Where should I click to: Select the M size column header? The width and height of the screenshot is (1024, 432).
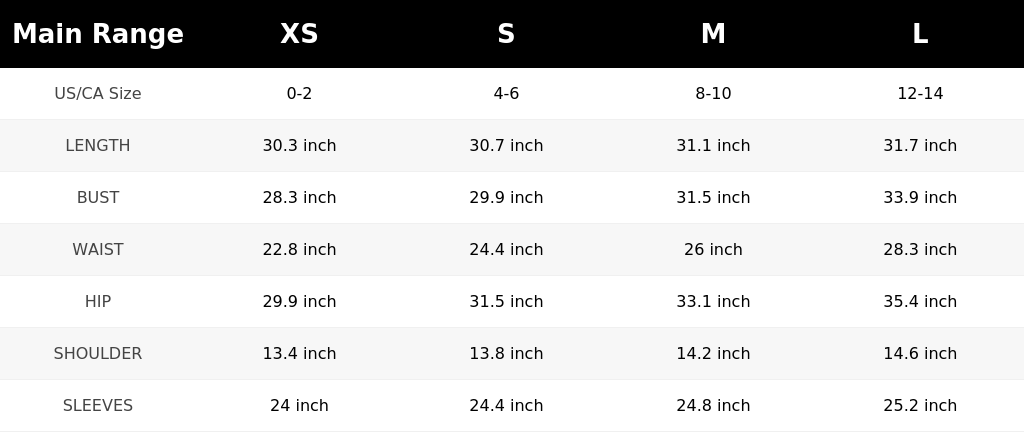tap(713, 34)
